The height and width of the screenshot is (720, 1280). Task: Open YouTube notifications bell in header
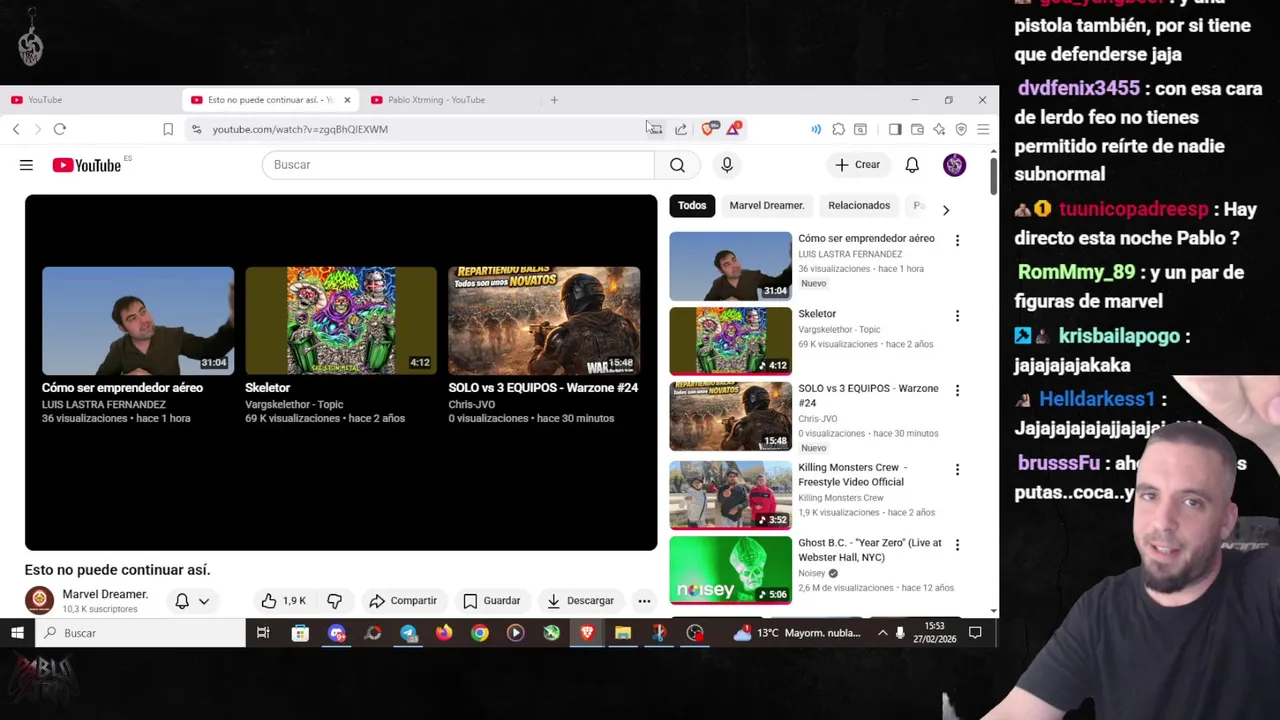(x=912, y=165)
